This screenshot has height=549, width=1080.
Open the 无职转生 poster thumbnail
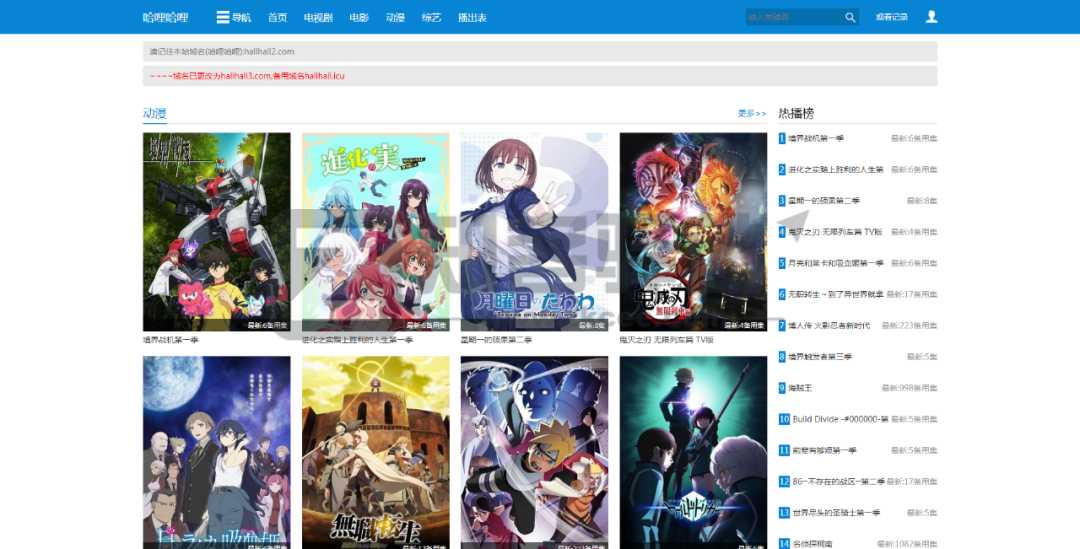click(375, 452)
